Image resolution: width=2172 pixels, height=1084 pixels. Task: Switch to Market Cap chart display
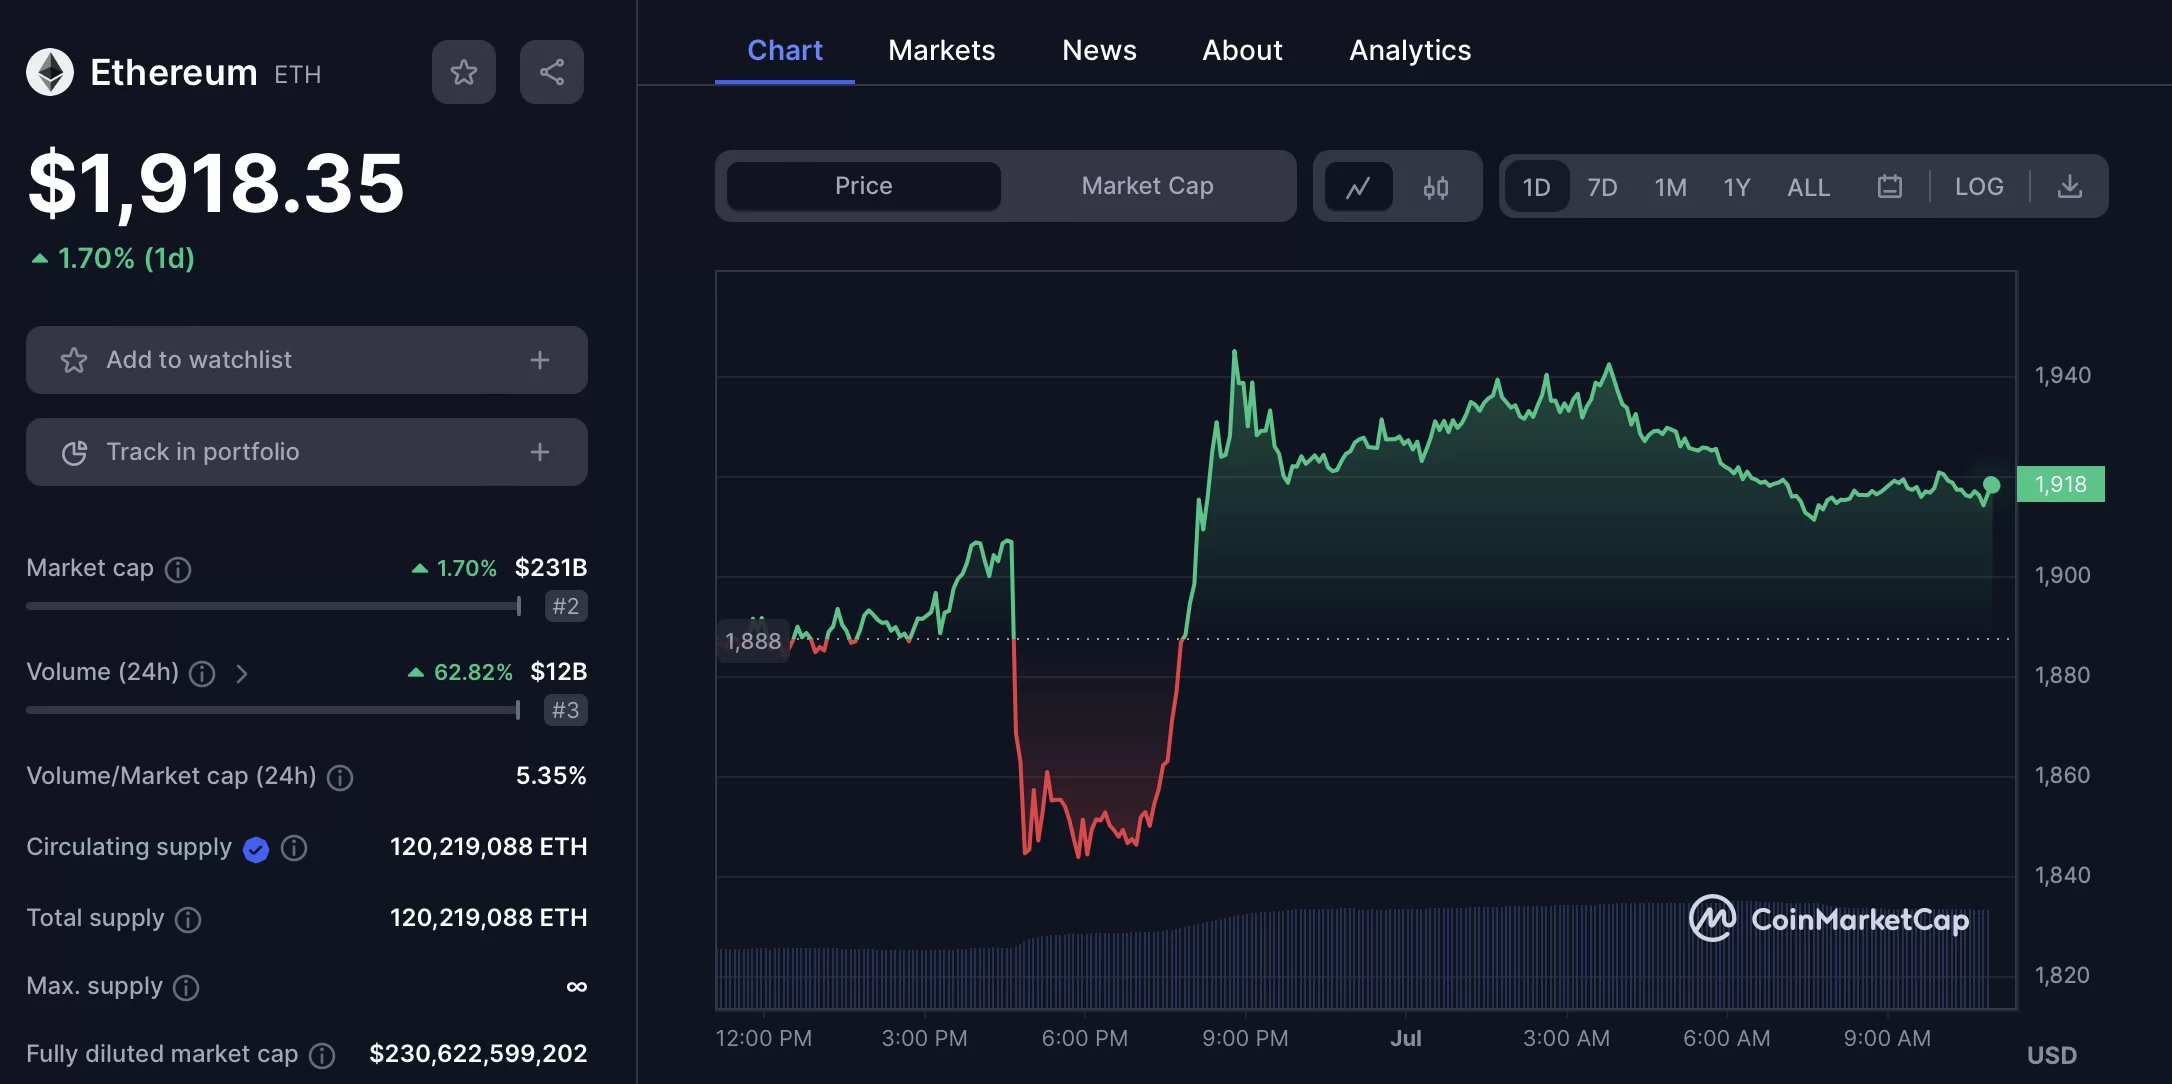(x=1146, y=183)
